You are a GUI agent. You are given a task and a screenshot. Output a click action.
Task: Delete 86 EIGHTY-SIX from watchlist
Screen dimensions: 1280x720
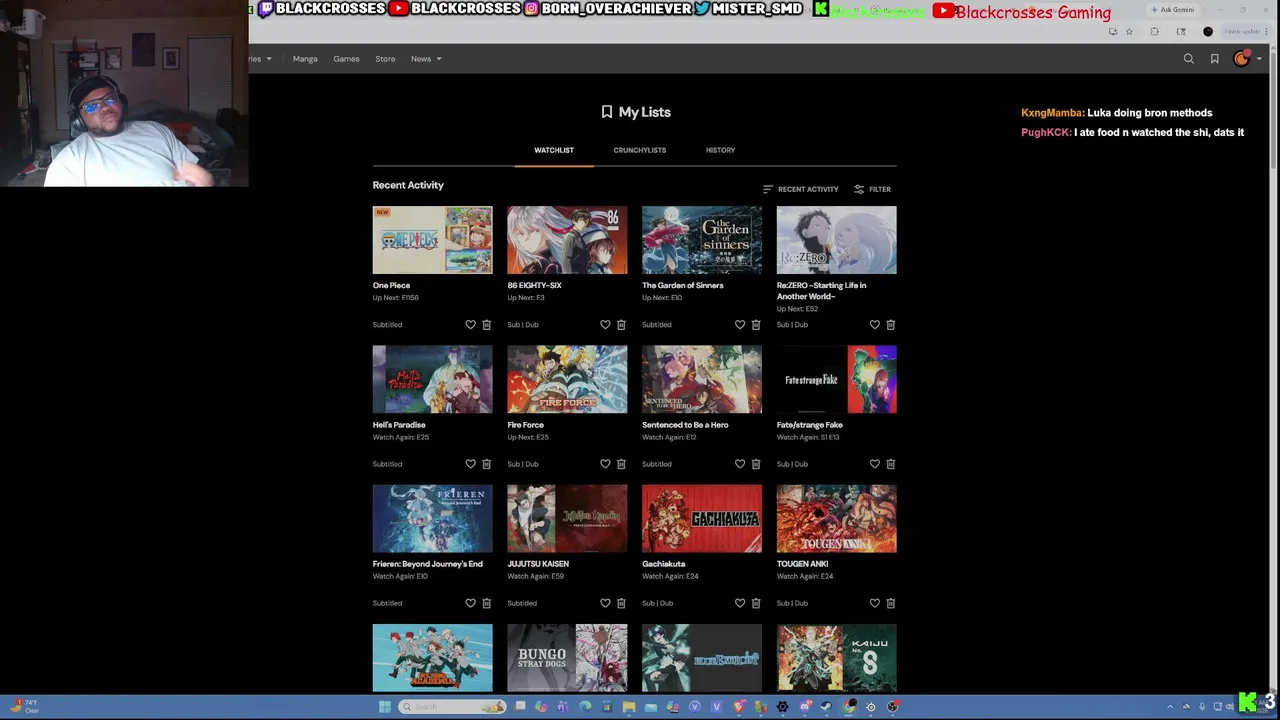click(621, 325)
